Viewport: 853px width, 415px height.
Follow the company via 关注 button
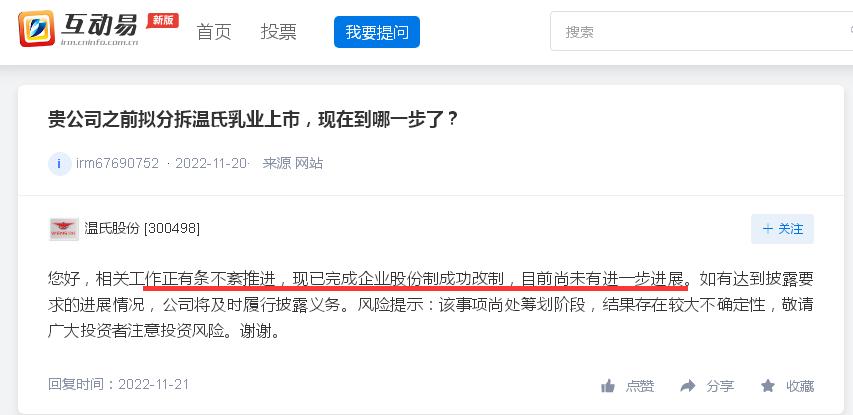click(x=782, y=229)
